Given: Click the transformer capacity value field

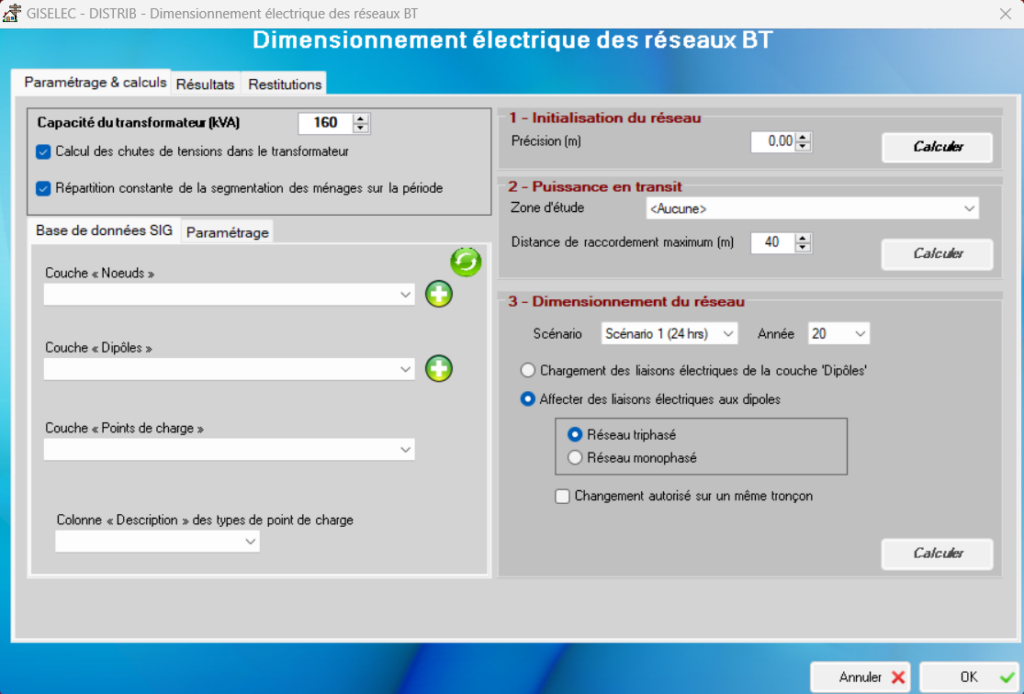Looking at the screenshot, I should (x=325, y=123).
